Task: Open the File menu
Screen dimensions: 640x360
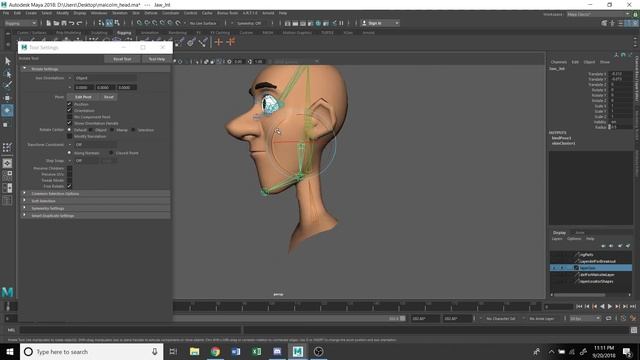Action: click(6, 13)
